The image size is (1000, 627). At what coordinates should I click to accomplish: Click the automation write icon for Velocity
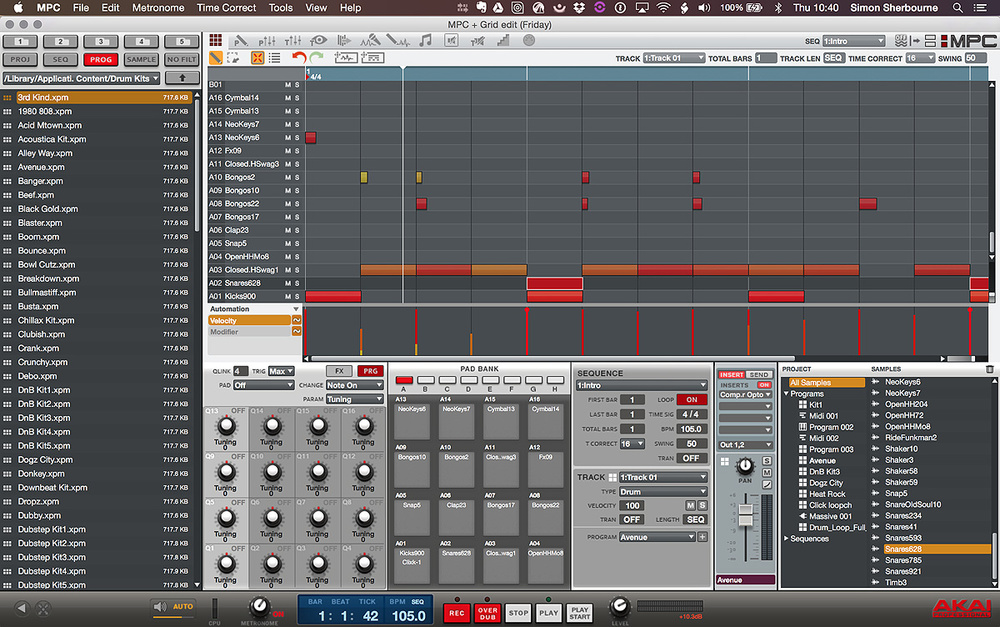click(x=297, y=320)
